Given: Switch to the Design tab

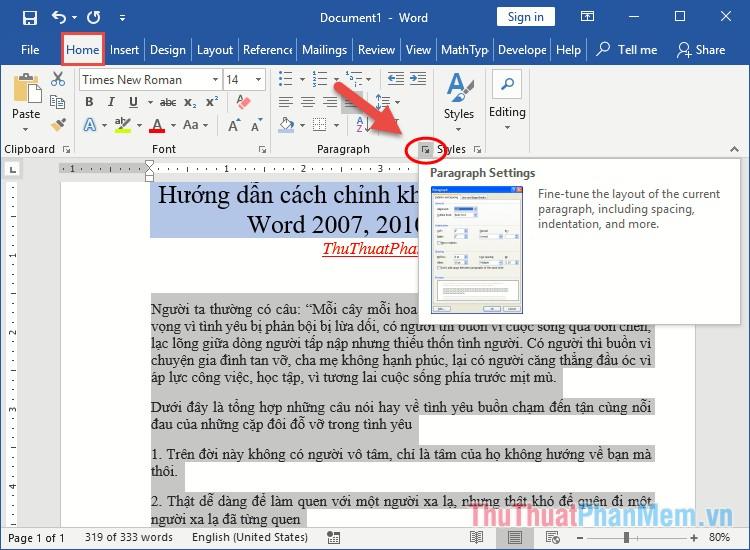Looking at the screenshot, I should 168,50.
